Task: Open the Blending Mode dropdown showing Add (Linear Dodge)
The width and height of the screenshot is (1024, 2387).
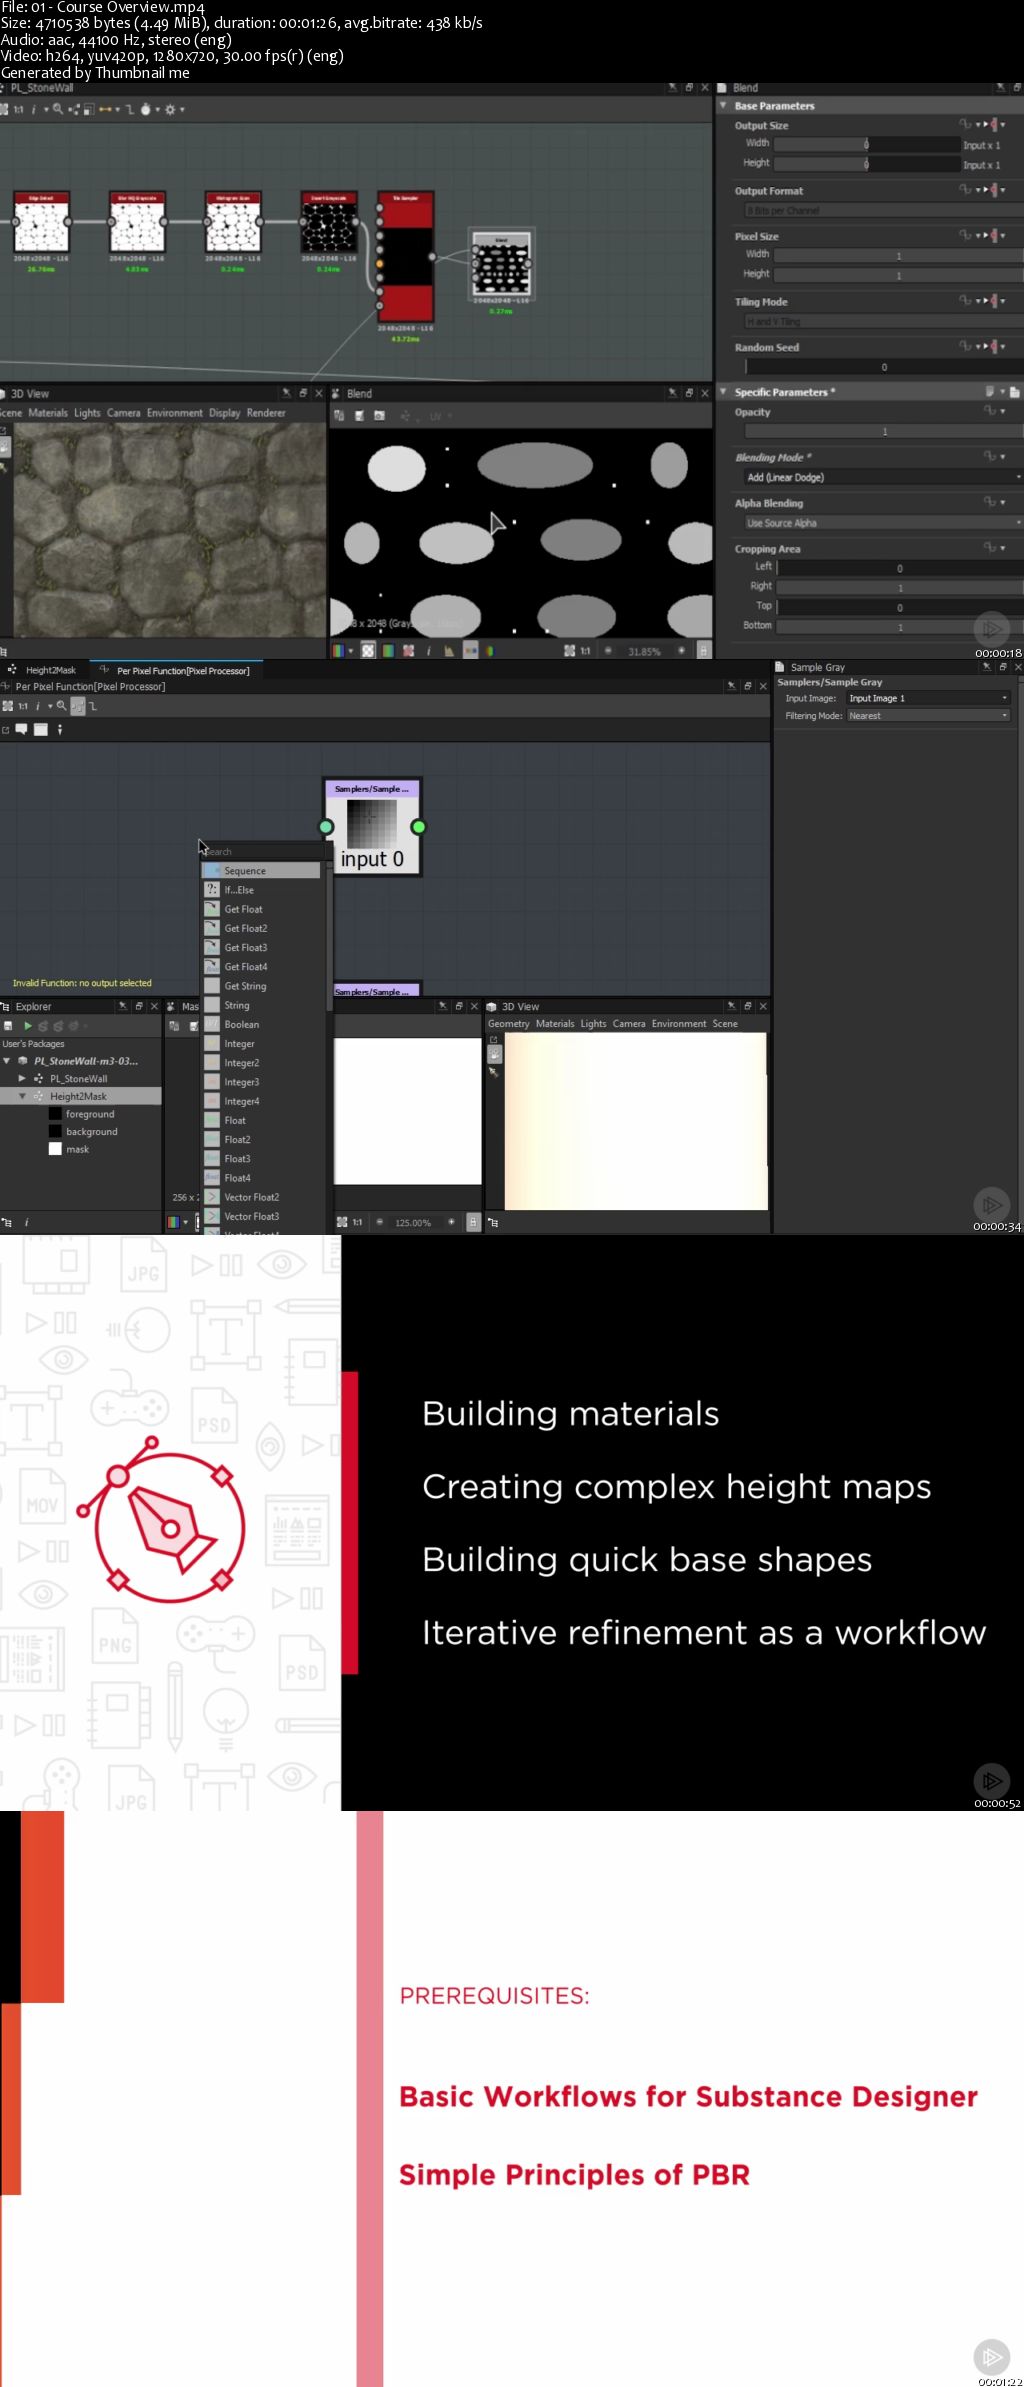Action: tap(883, 477)
